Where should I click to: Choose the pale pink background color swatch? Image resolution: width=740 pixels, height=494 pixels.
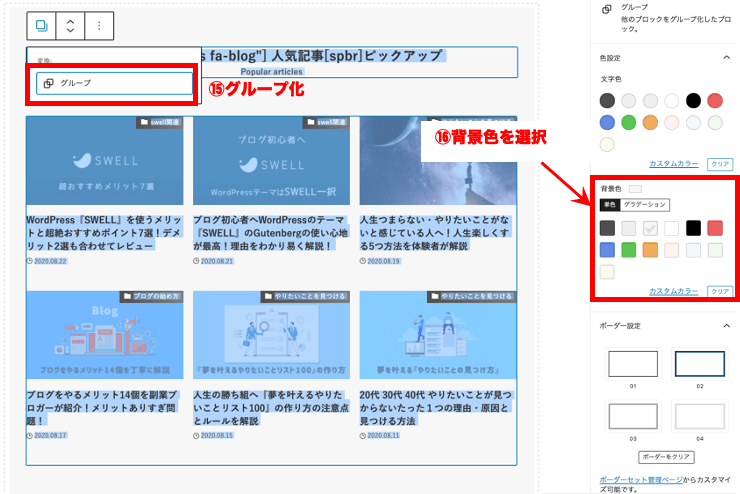(672, 250)
